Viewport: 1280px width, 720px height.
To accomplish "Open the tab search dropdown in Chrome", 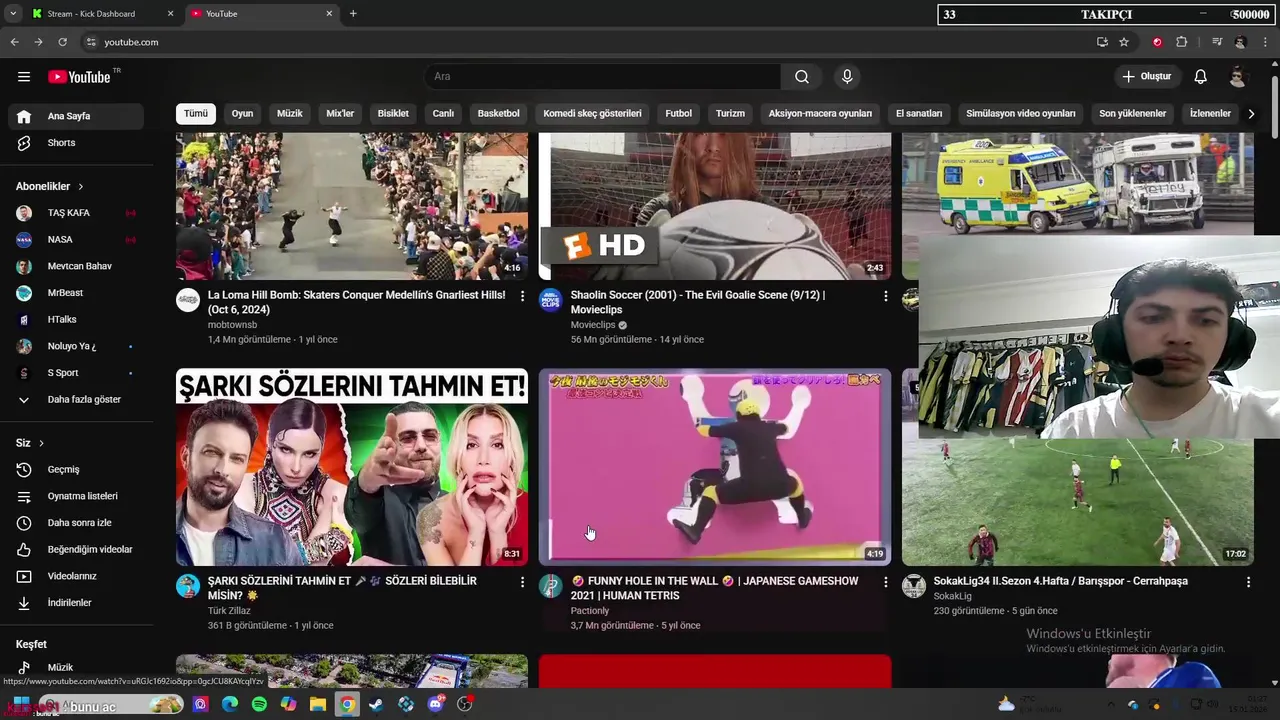I will click(x=12, y=14).
